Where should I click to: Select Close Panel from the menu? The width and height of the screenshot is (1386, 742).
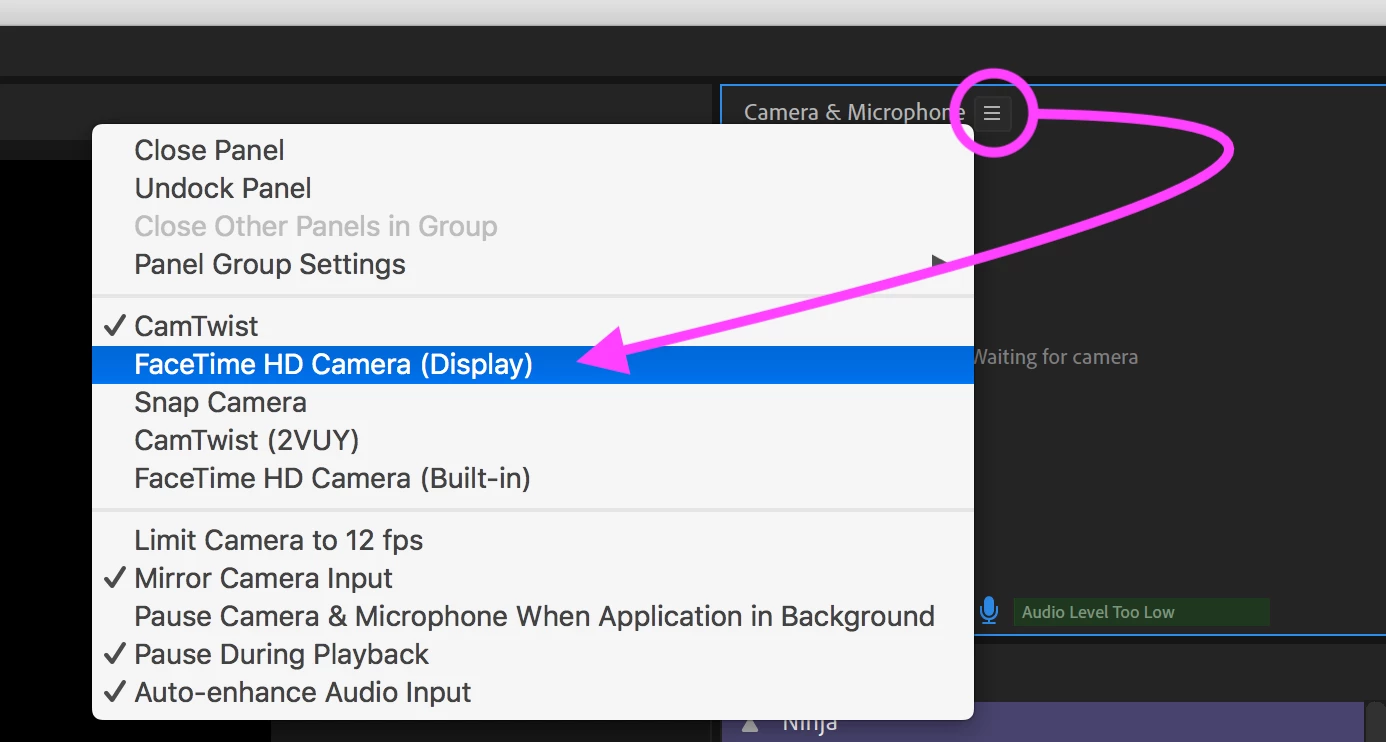click(x=532, y=150)
